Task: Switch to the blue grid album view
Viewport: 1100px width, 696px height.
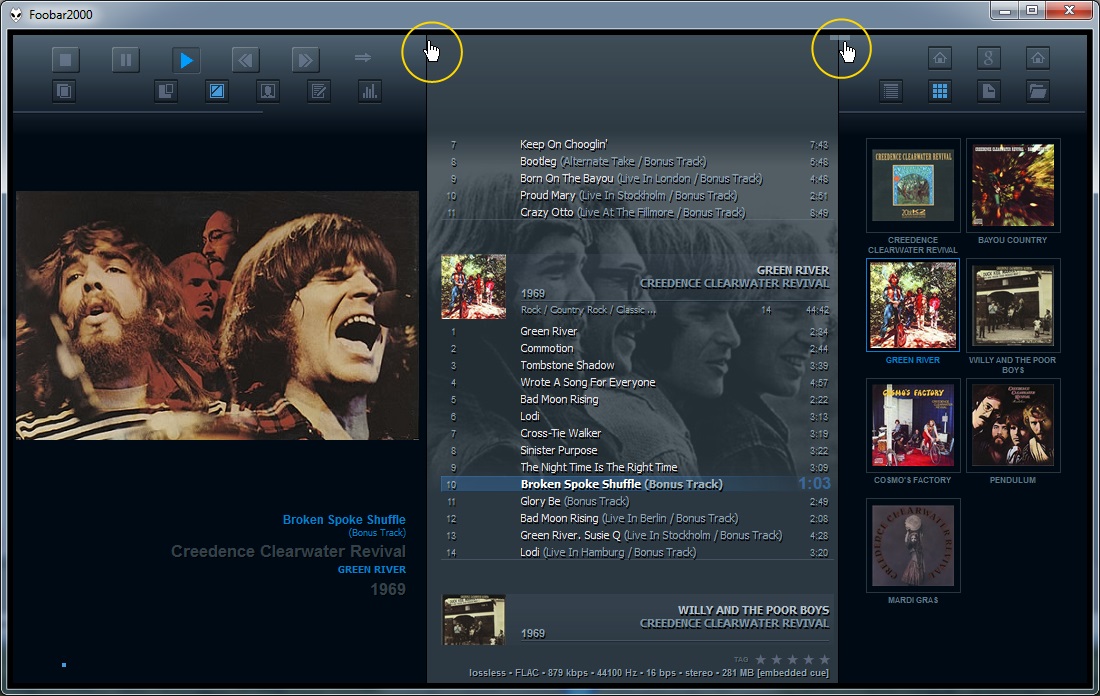Action: [939, 92]
